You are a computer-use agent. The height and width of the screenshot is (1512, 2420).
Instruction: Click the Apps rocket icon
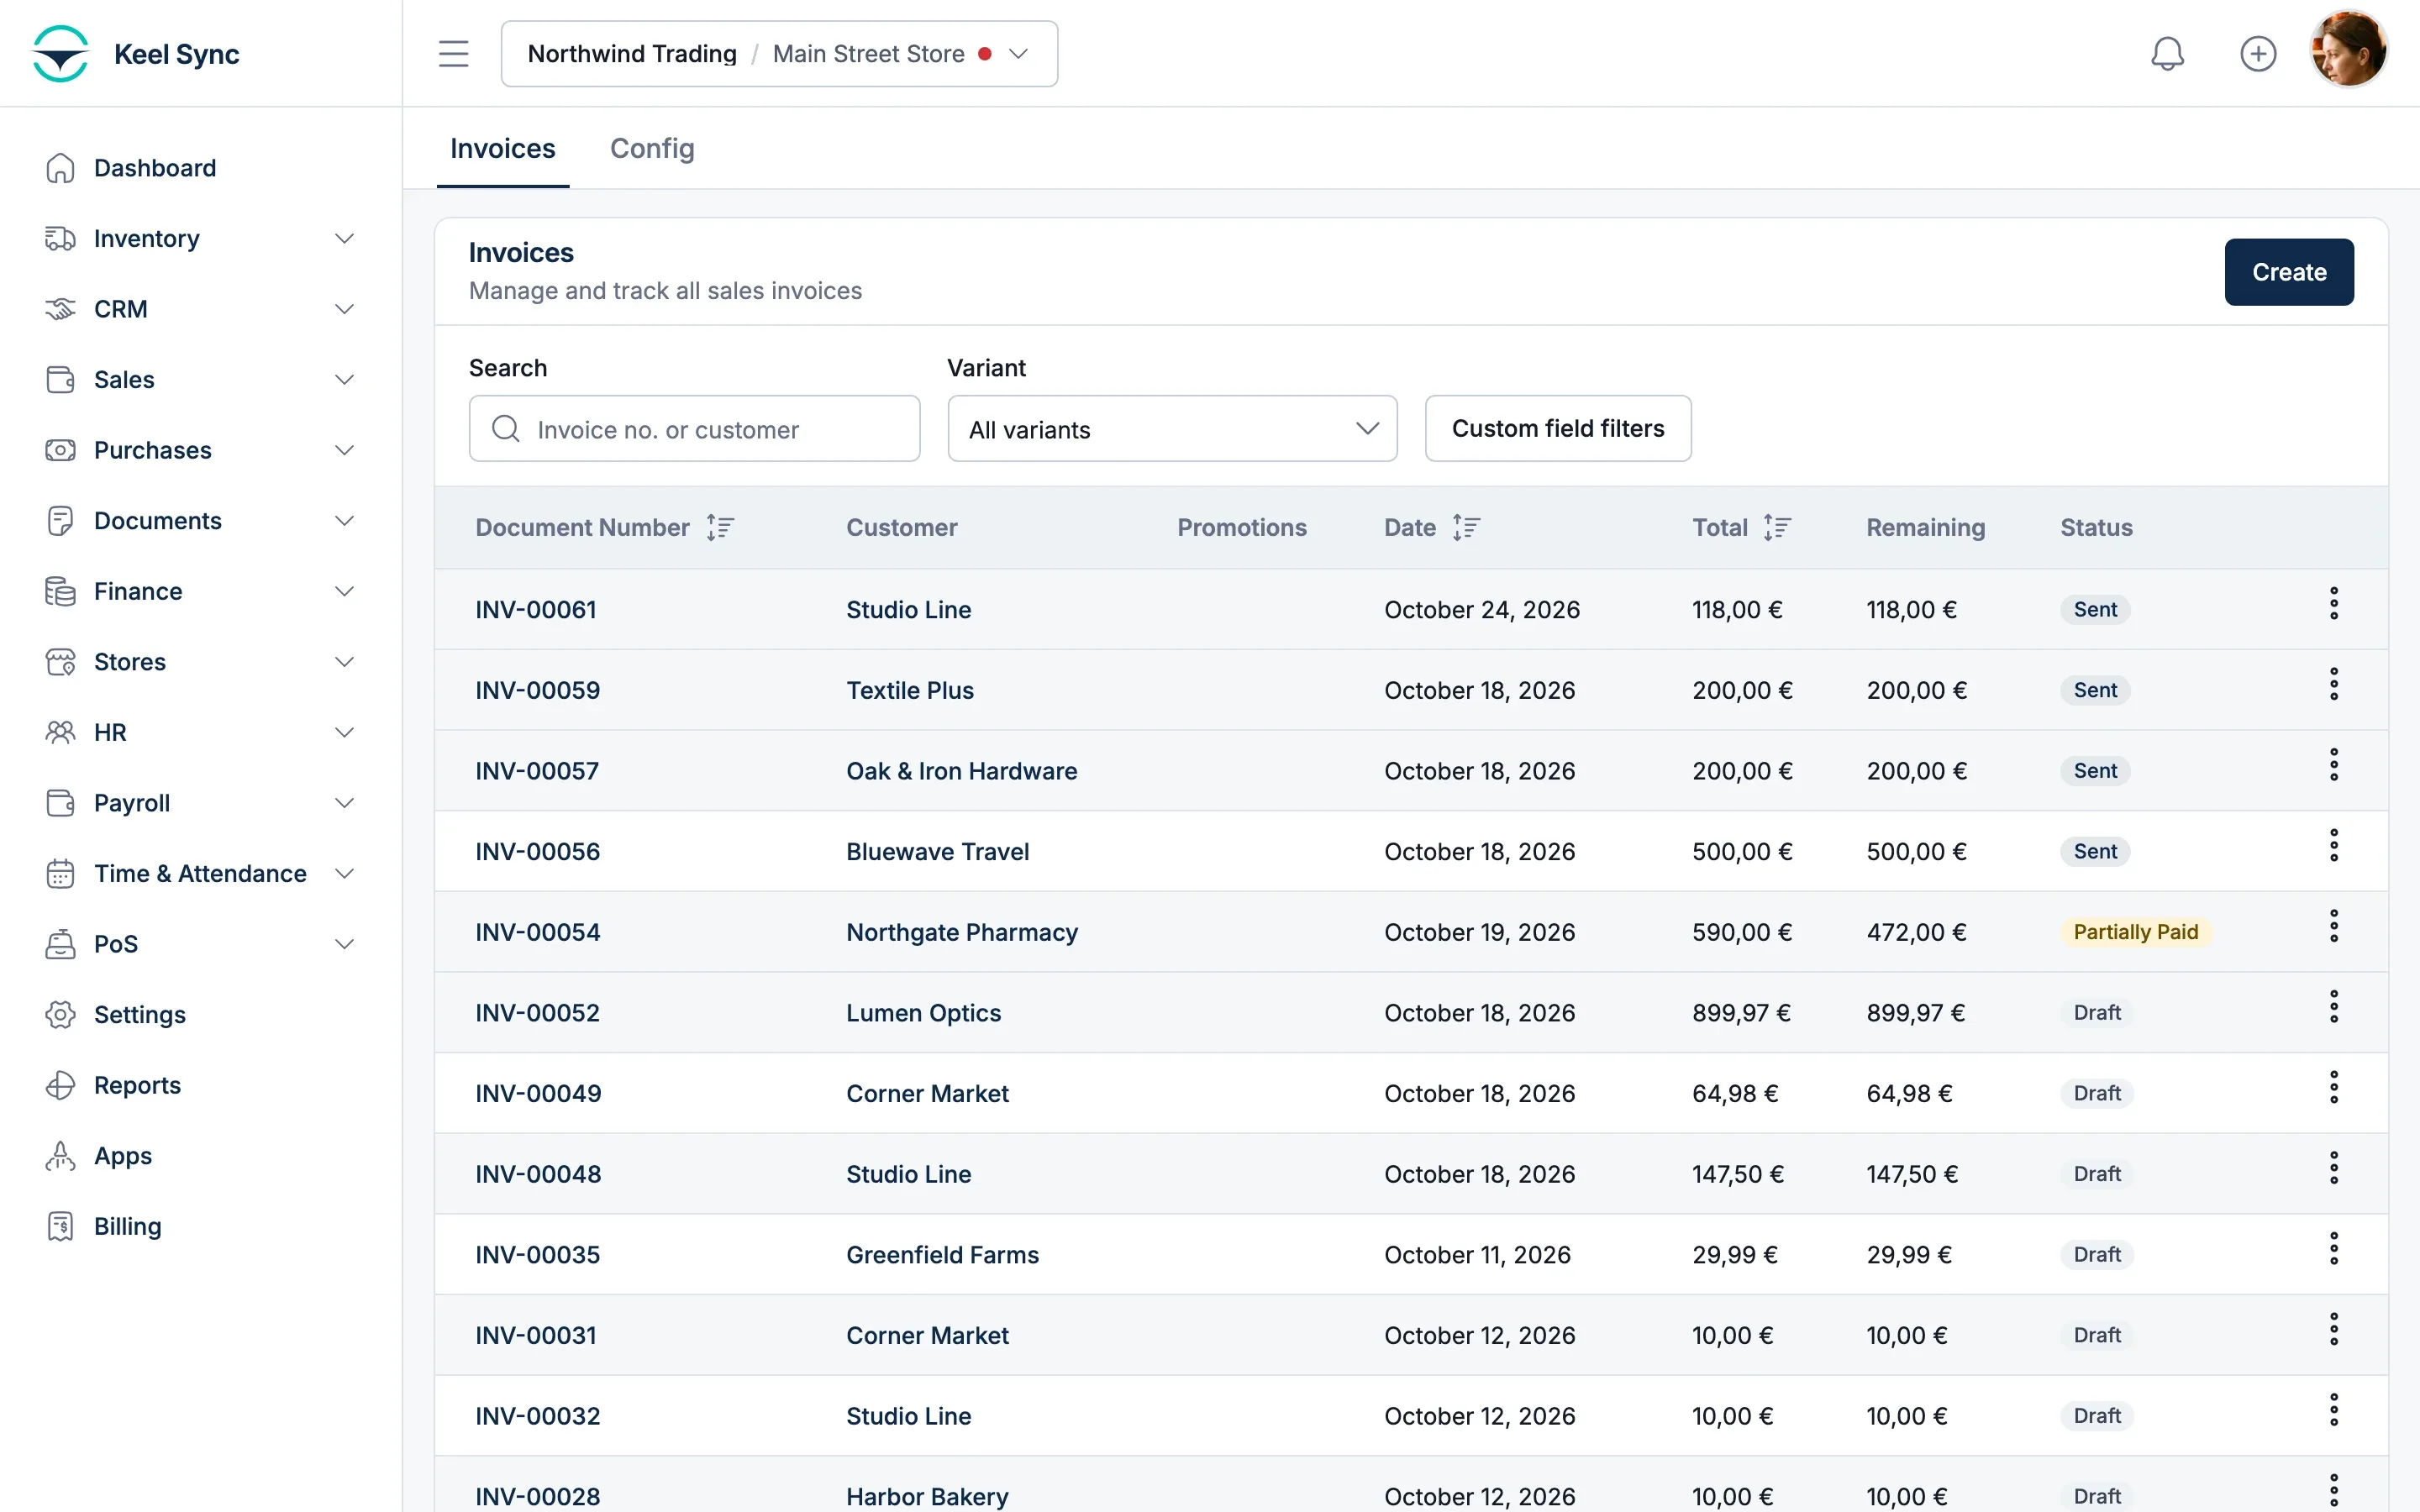click(x=60, y=1156)
